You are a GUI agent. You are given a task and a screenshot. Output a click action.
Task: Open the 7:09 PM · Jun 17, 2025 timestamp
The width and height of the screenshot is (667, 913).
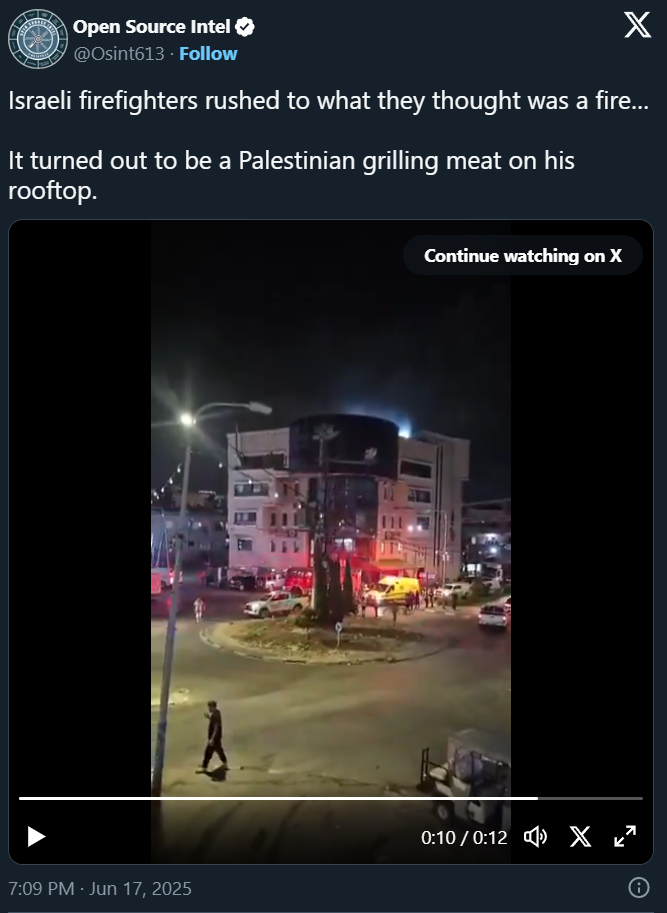(100, 889)
